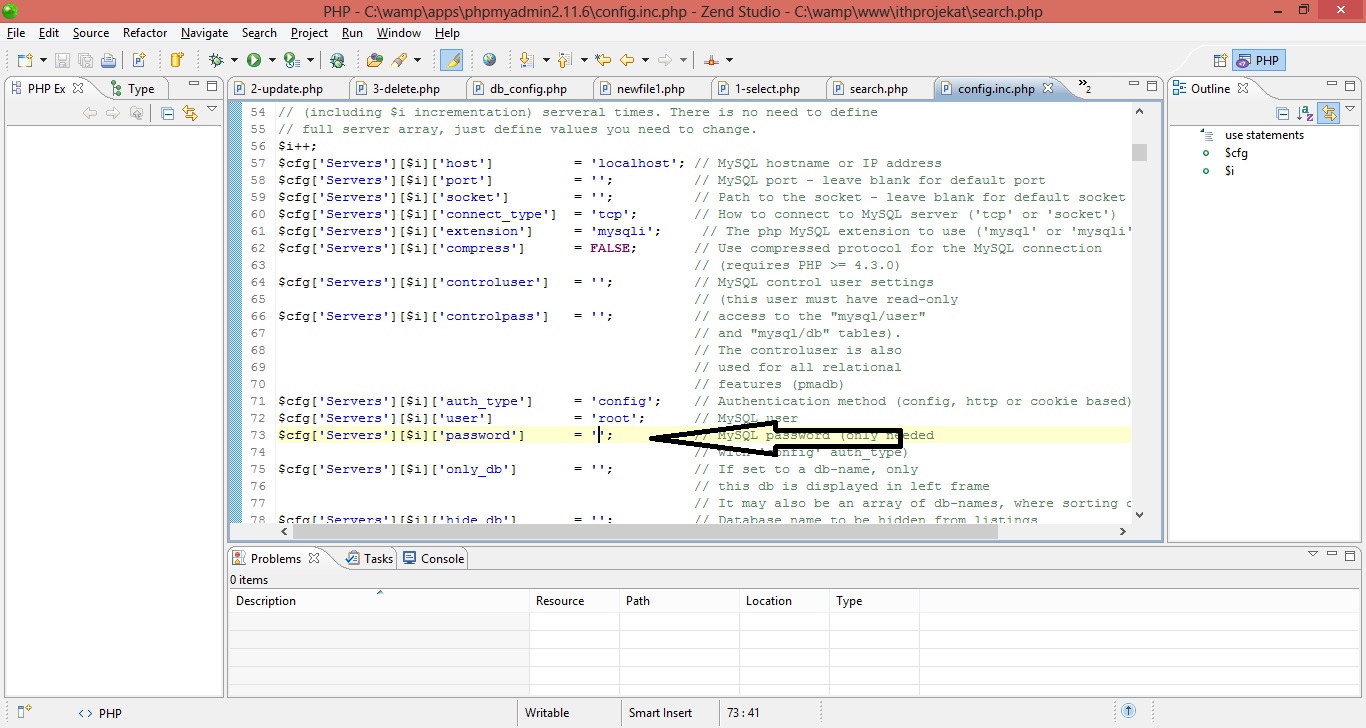Screen dimensions: 1366x728
Task: Open the web browser globe icon
Action: [489, 60]
